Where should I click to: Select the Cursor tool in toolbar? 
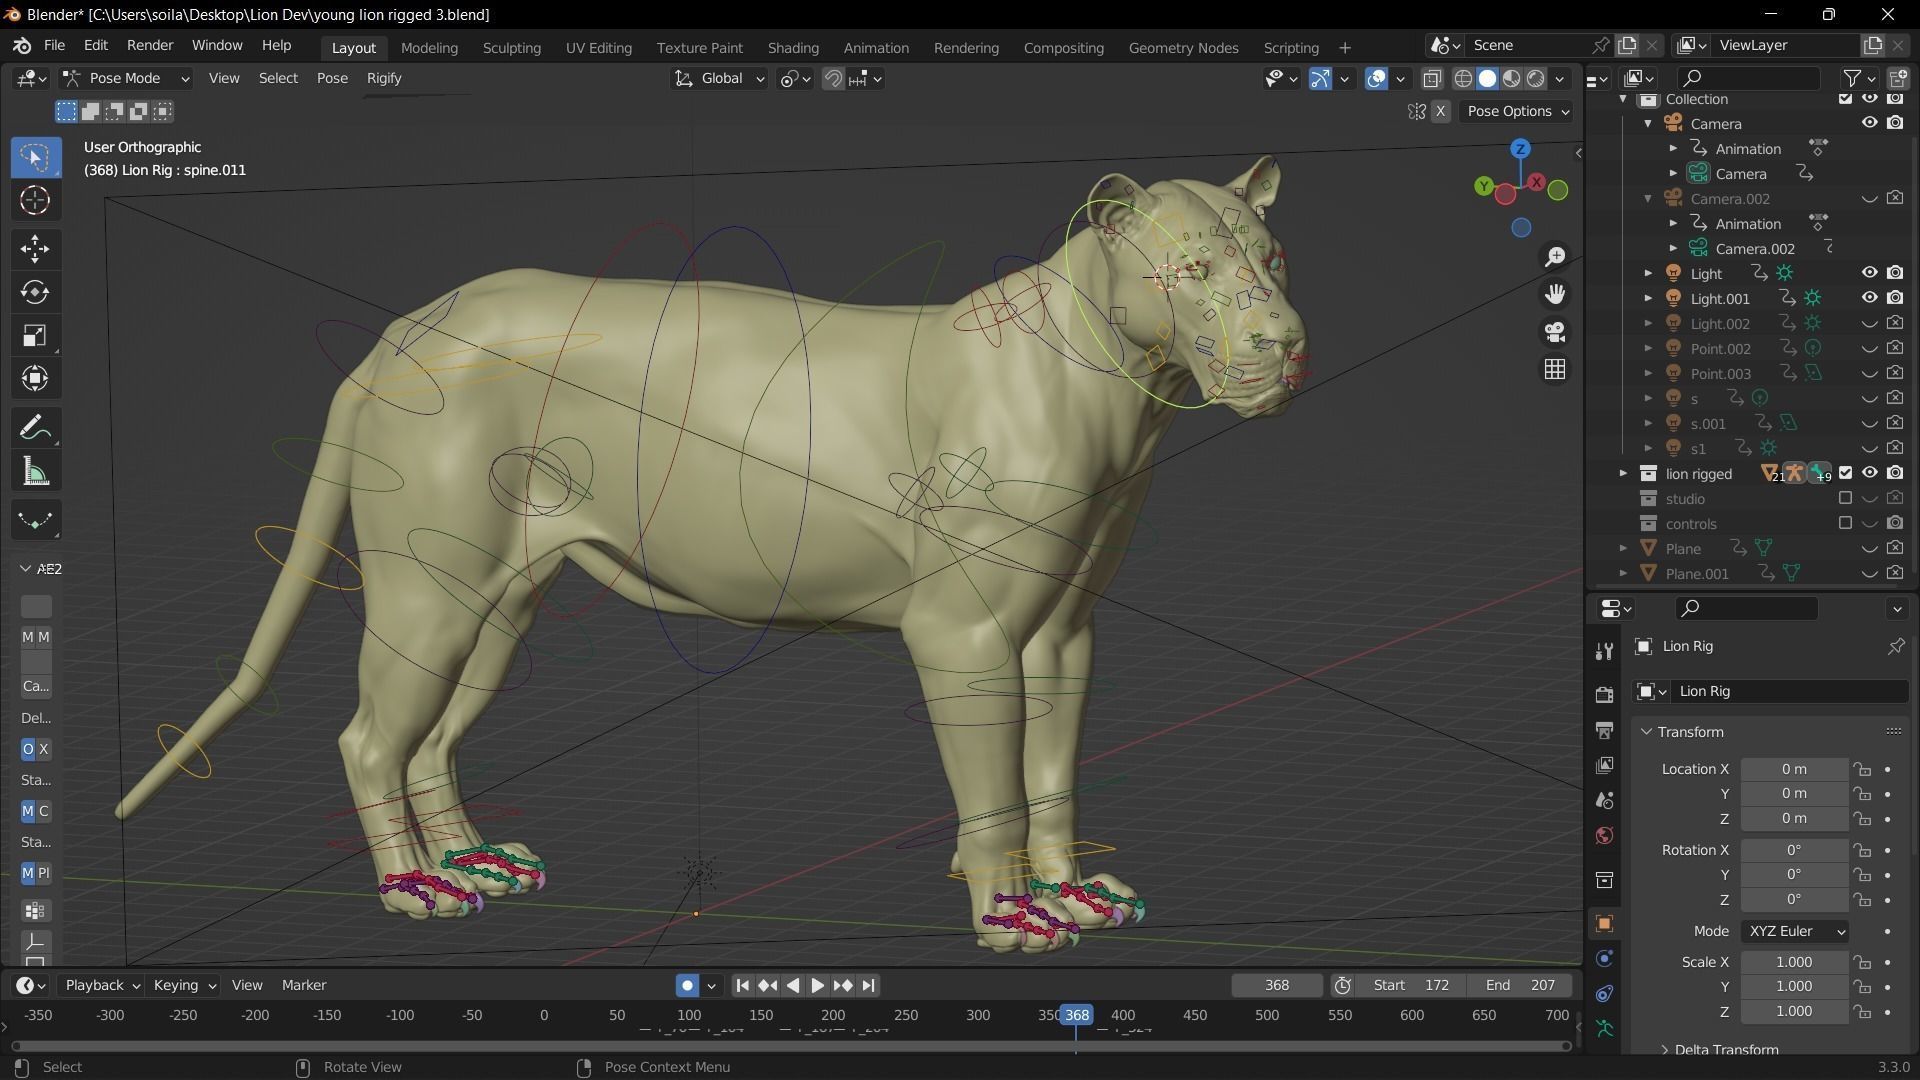35,200
